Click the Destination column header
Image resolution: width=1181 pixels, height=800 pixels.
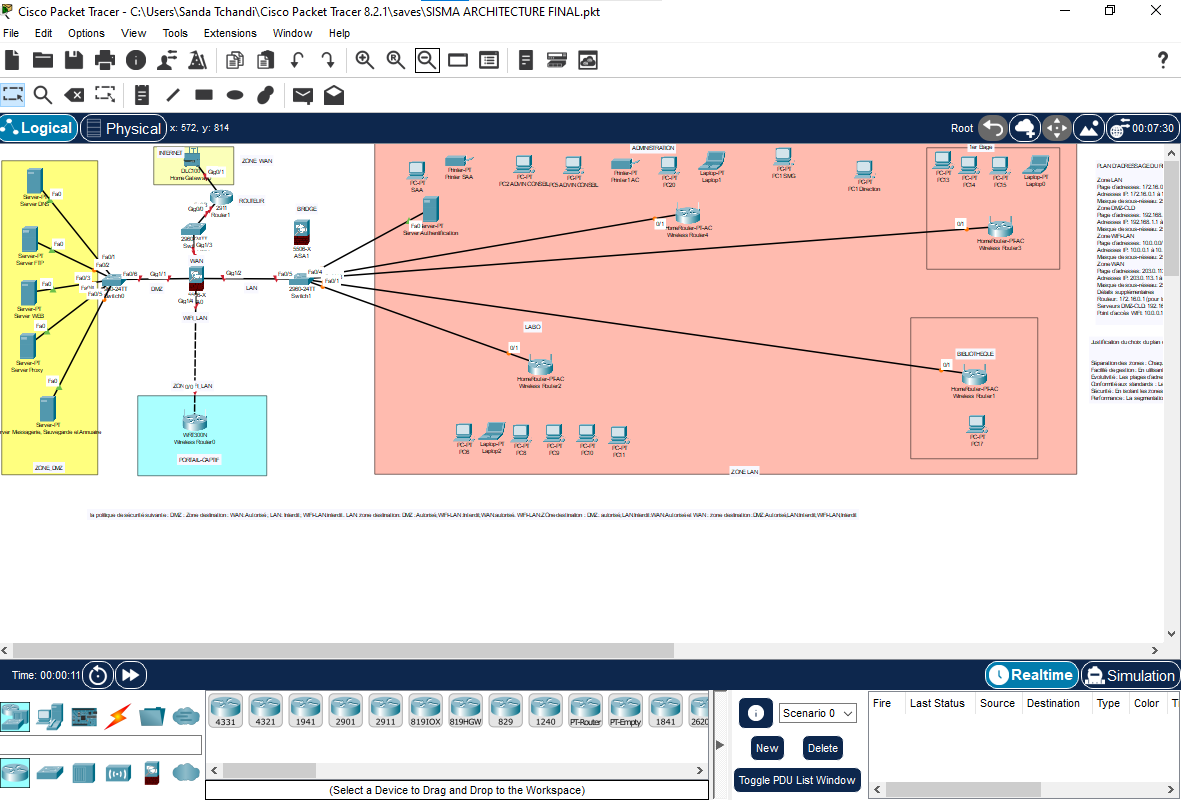pos(1053,703)
